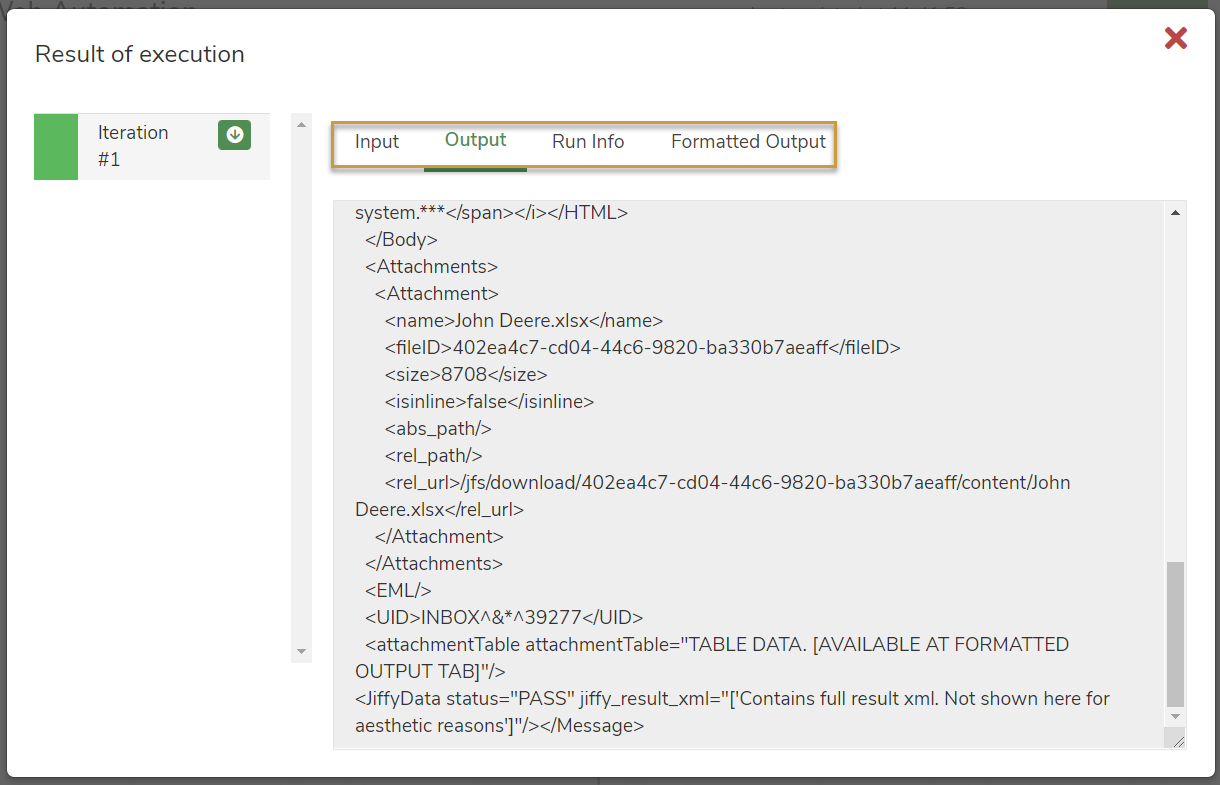The image size is (1220, 785).
Task: Click the down arrow of the left pane scrollbar
Action: pyautogui.click(x=301, y=651)
